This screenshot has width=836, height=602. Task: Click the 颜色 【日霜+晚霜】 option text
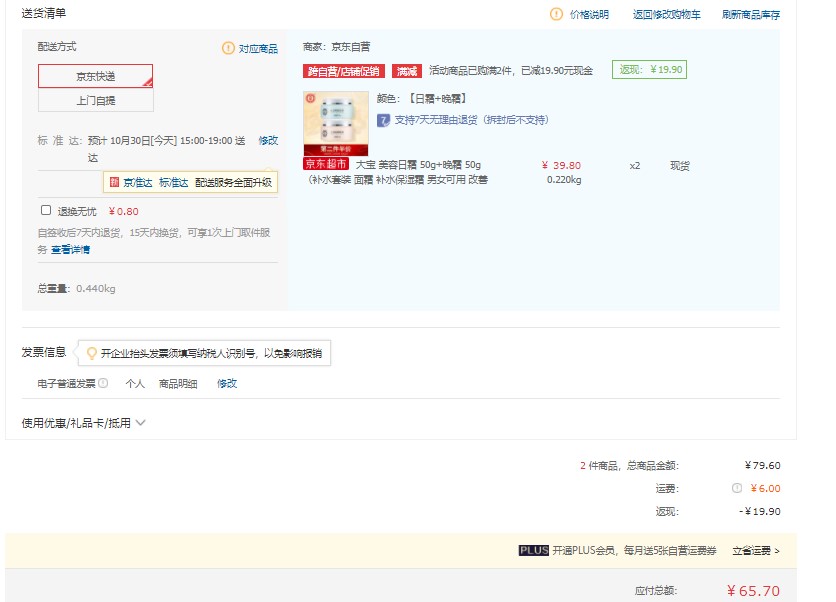[422, 99]
